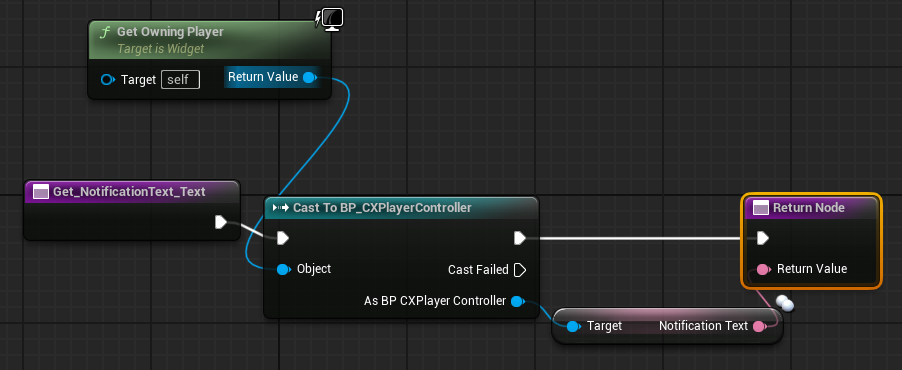Viewport: 902px width, 370px height.
Task: Click the Notification Text label on getter node
Action: point(703,326)
